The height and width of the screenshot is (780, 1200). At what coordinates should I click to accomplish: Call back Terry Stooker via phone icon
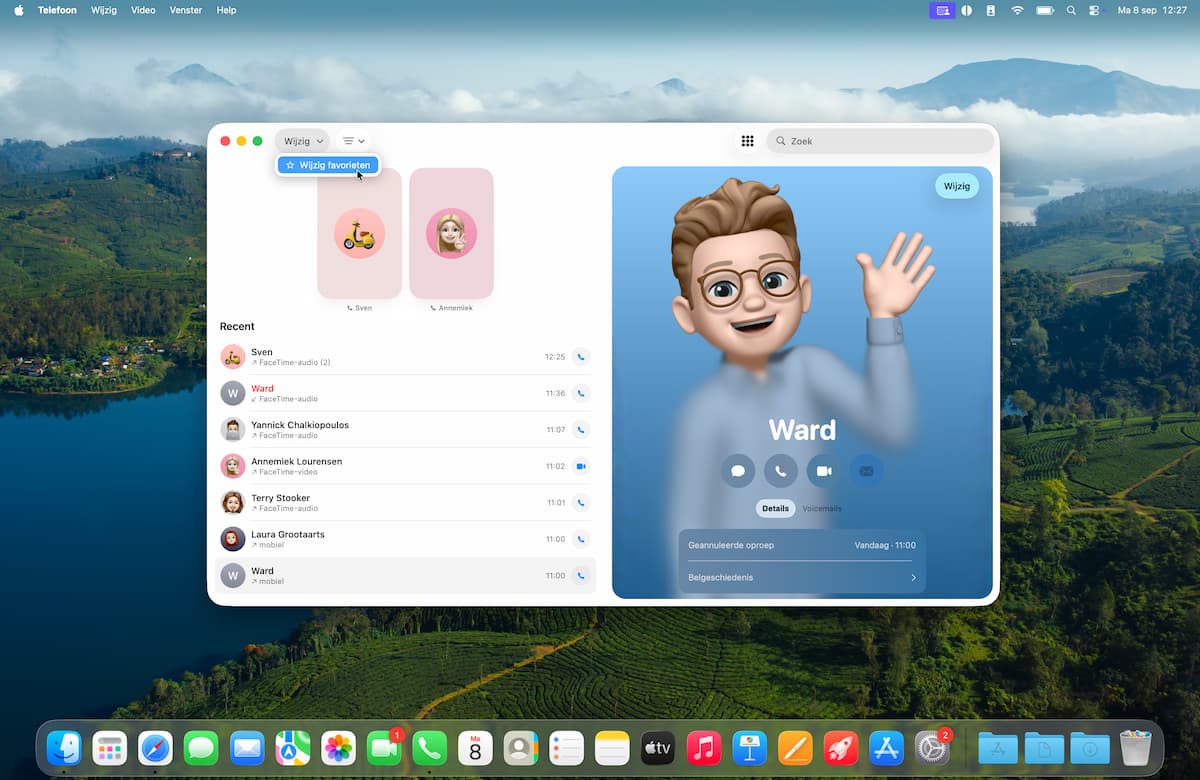(x=580, y=502)
